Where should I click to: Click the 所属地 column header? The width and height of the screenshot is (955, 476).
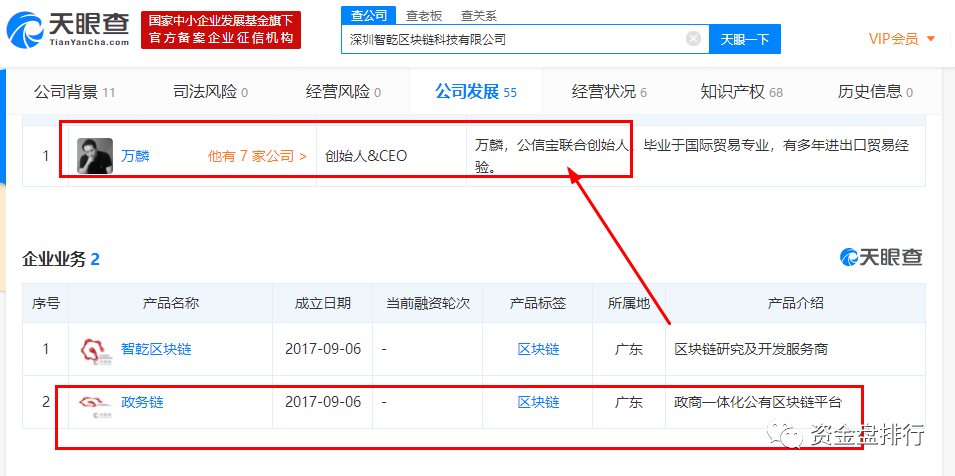(x=629, y=303)
